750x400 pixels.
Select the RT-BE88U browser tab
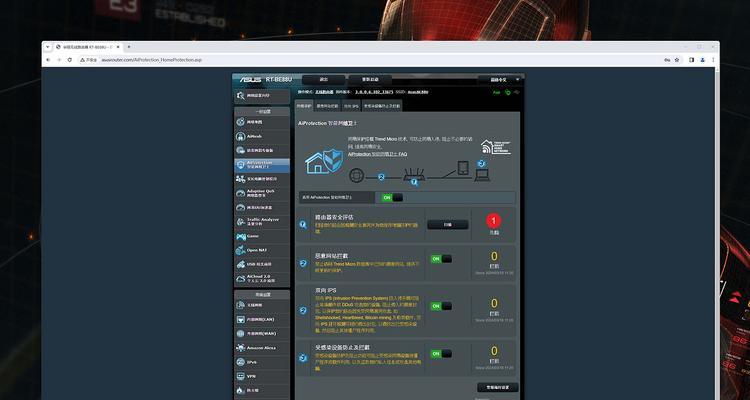coord(89,47)
